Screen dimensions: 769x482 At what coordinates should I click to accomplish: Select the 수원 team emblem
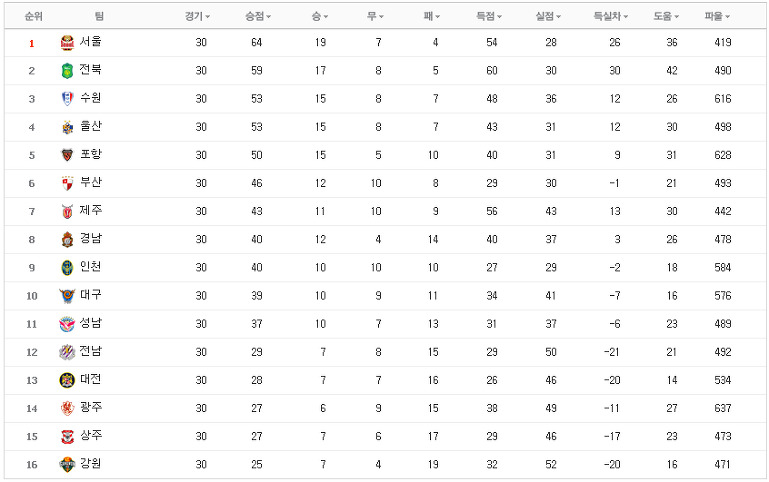(67, 99)
